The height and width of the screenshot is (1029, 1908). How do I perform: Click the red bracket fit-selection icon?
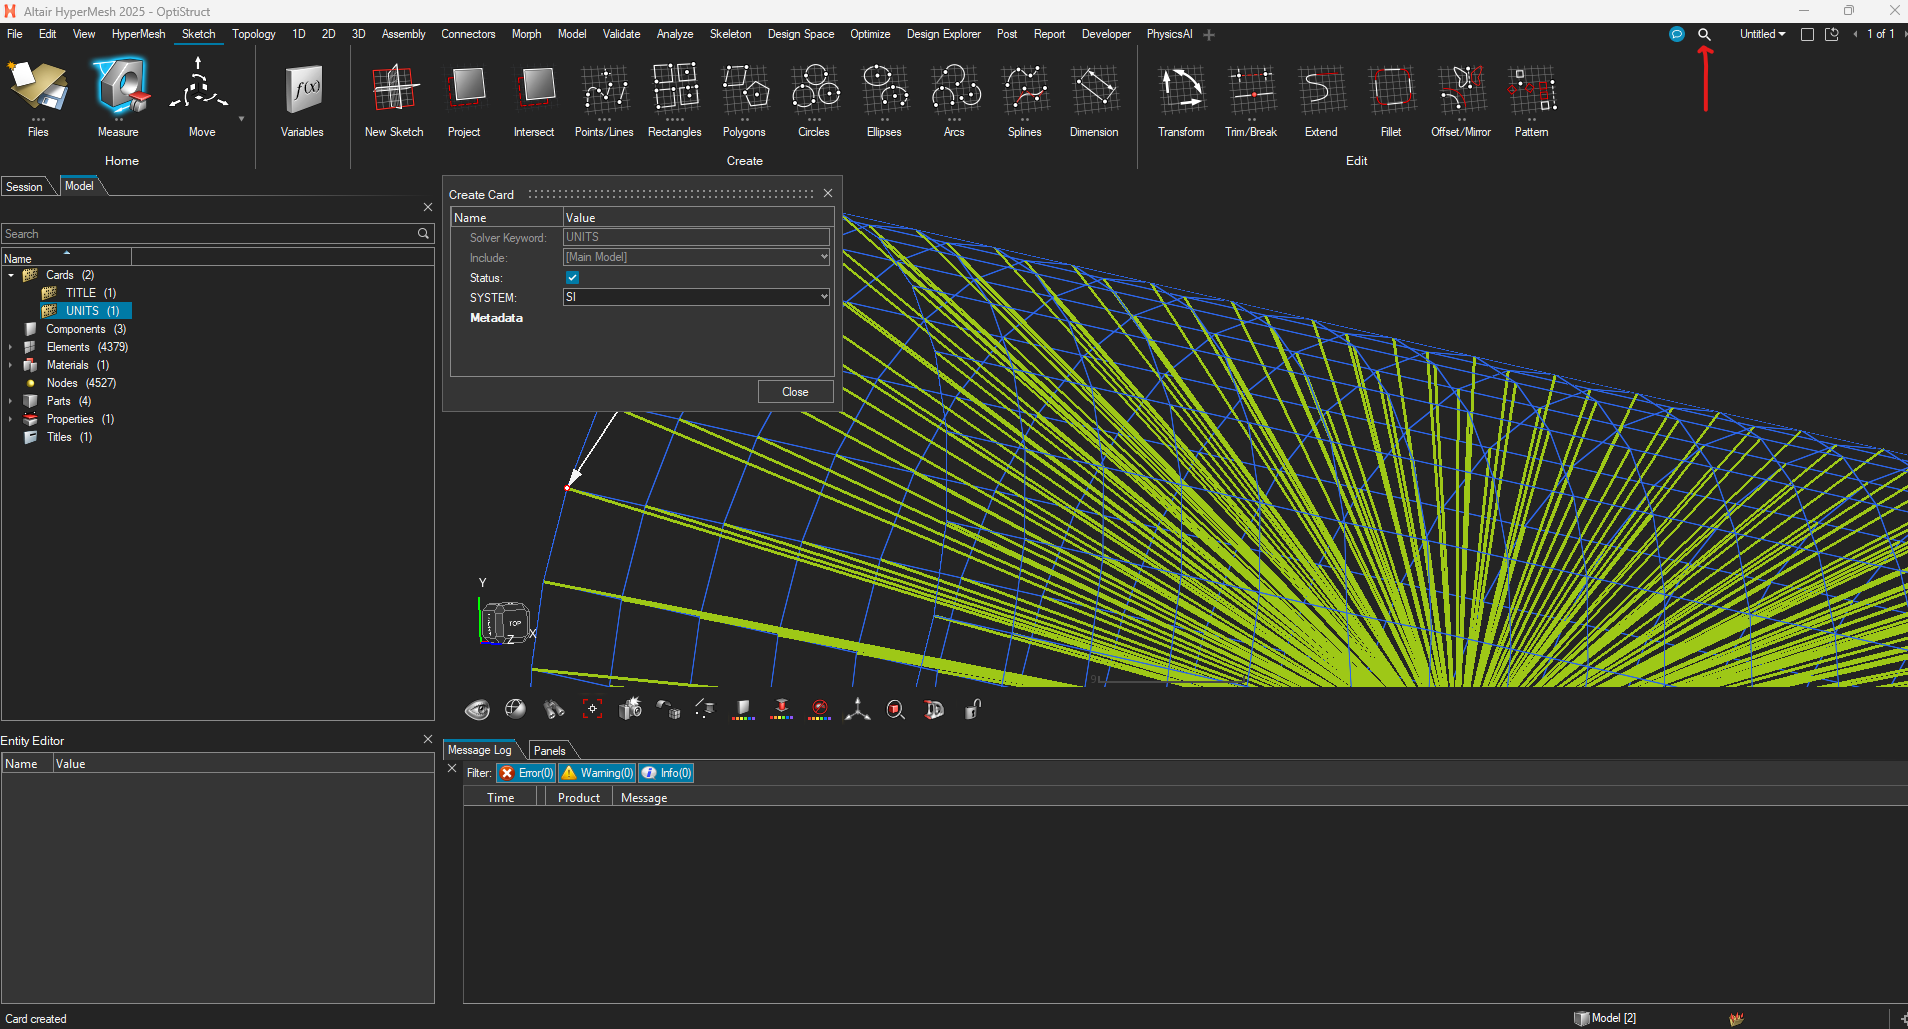click(592, 709)
